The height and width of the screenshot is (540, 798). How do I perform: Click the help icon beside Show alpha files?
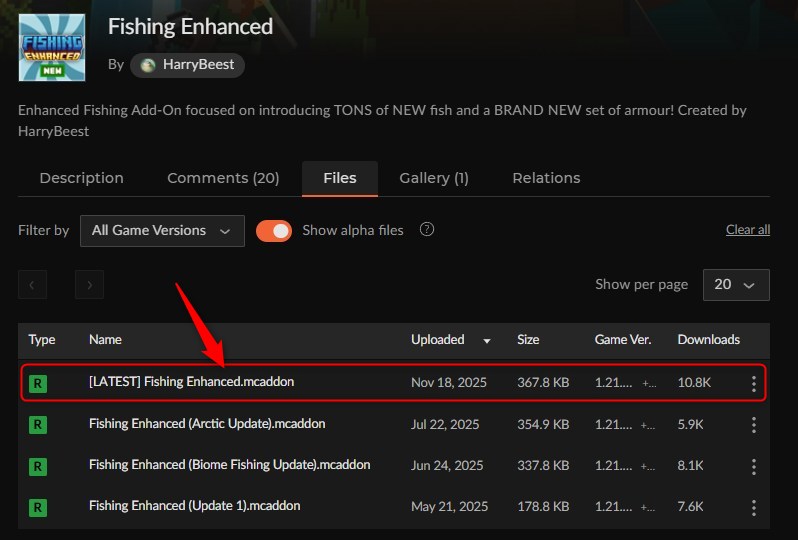(x=426, y=230)
